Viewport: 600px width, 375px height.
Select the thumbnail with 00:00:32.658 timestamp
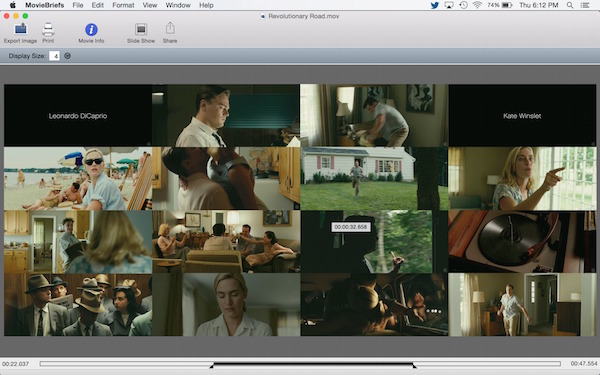(374, 241)
